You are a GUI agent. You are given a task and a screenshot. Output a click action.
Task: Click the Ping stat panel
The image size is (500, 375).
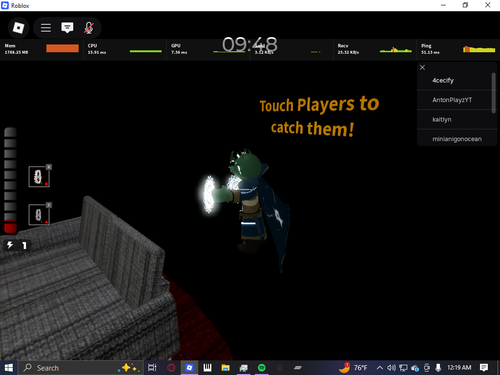coord(458,49)
